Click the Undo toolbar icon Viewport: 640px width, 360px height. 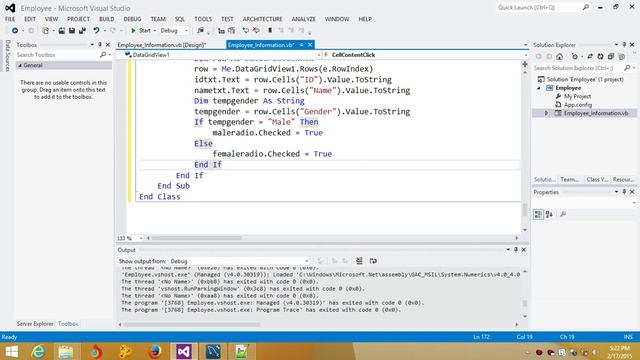(96, 31)
